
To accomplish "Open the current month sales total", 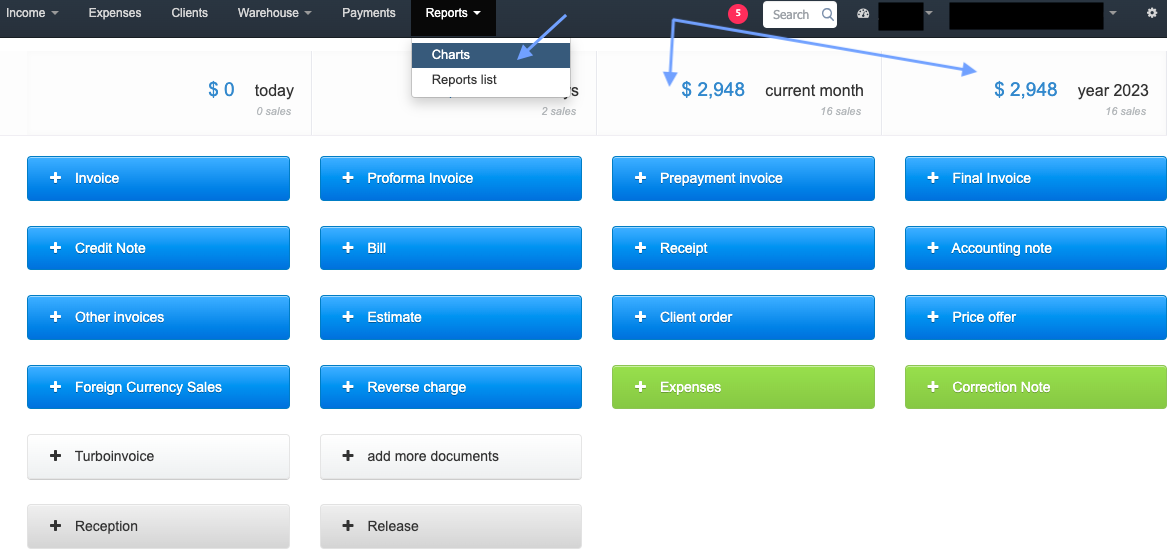I will click(x=713, y=90).
